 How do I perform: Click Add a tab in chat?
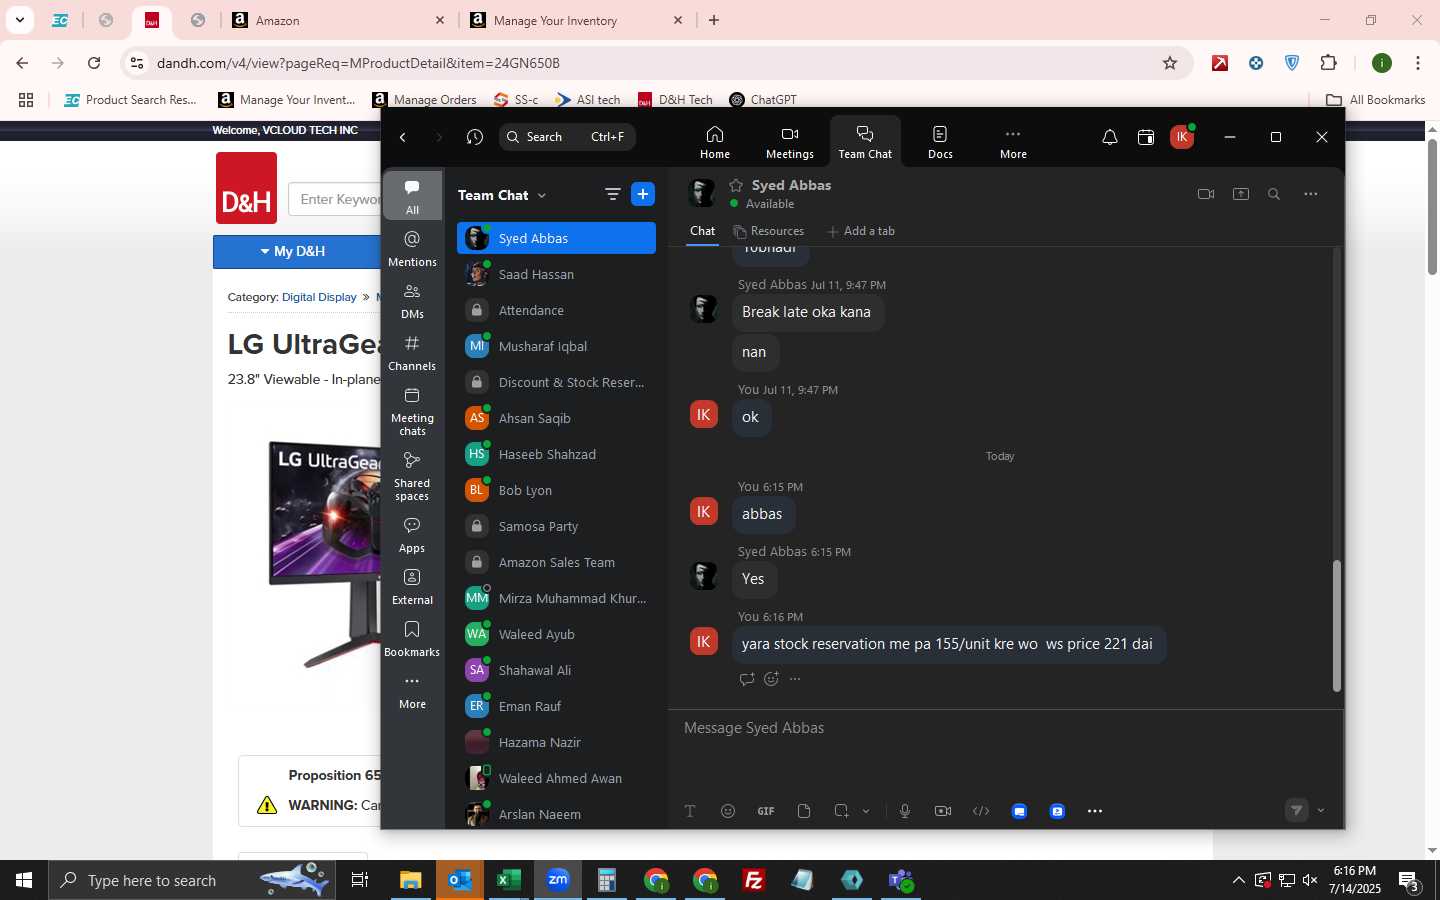point(861,231)
